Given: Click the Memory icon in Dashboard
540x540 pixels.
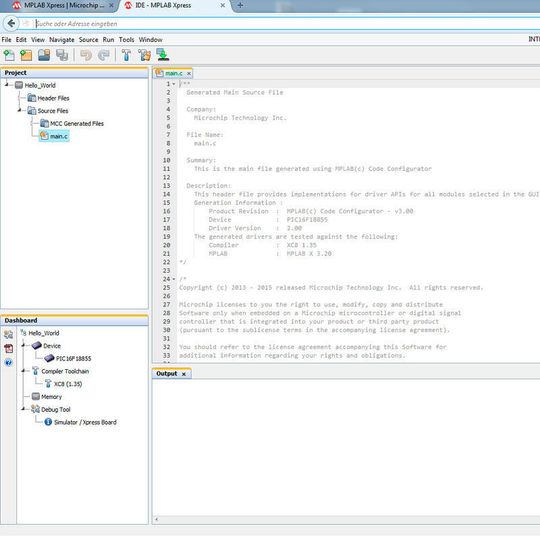Looking at the screenshot, I should (x=35, y=396).
